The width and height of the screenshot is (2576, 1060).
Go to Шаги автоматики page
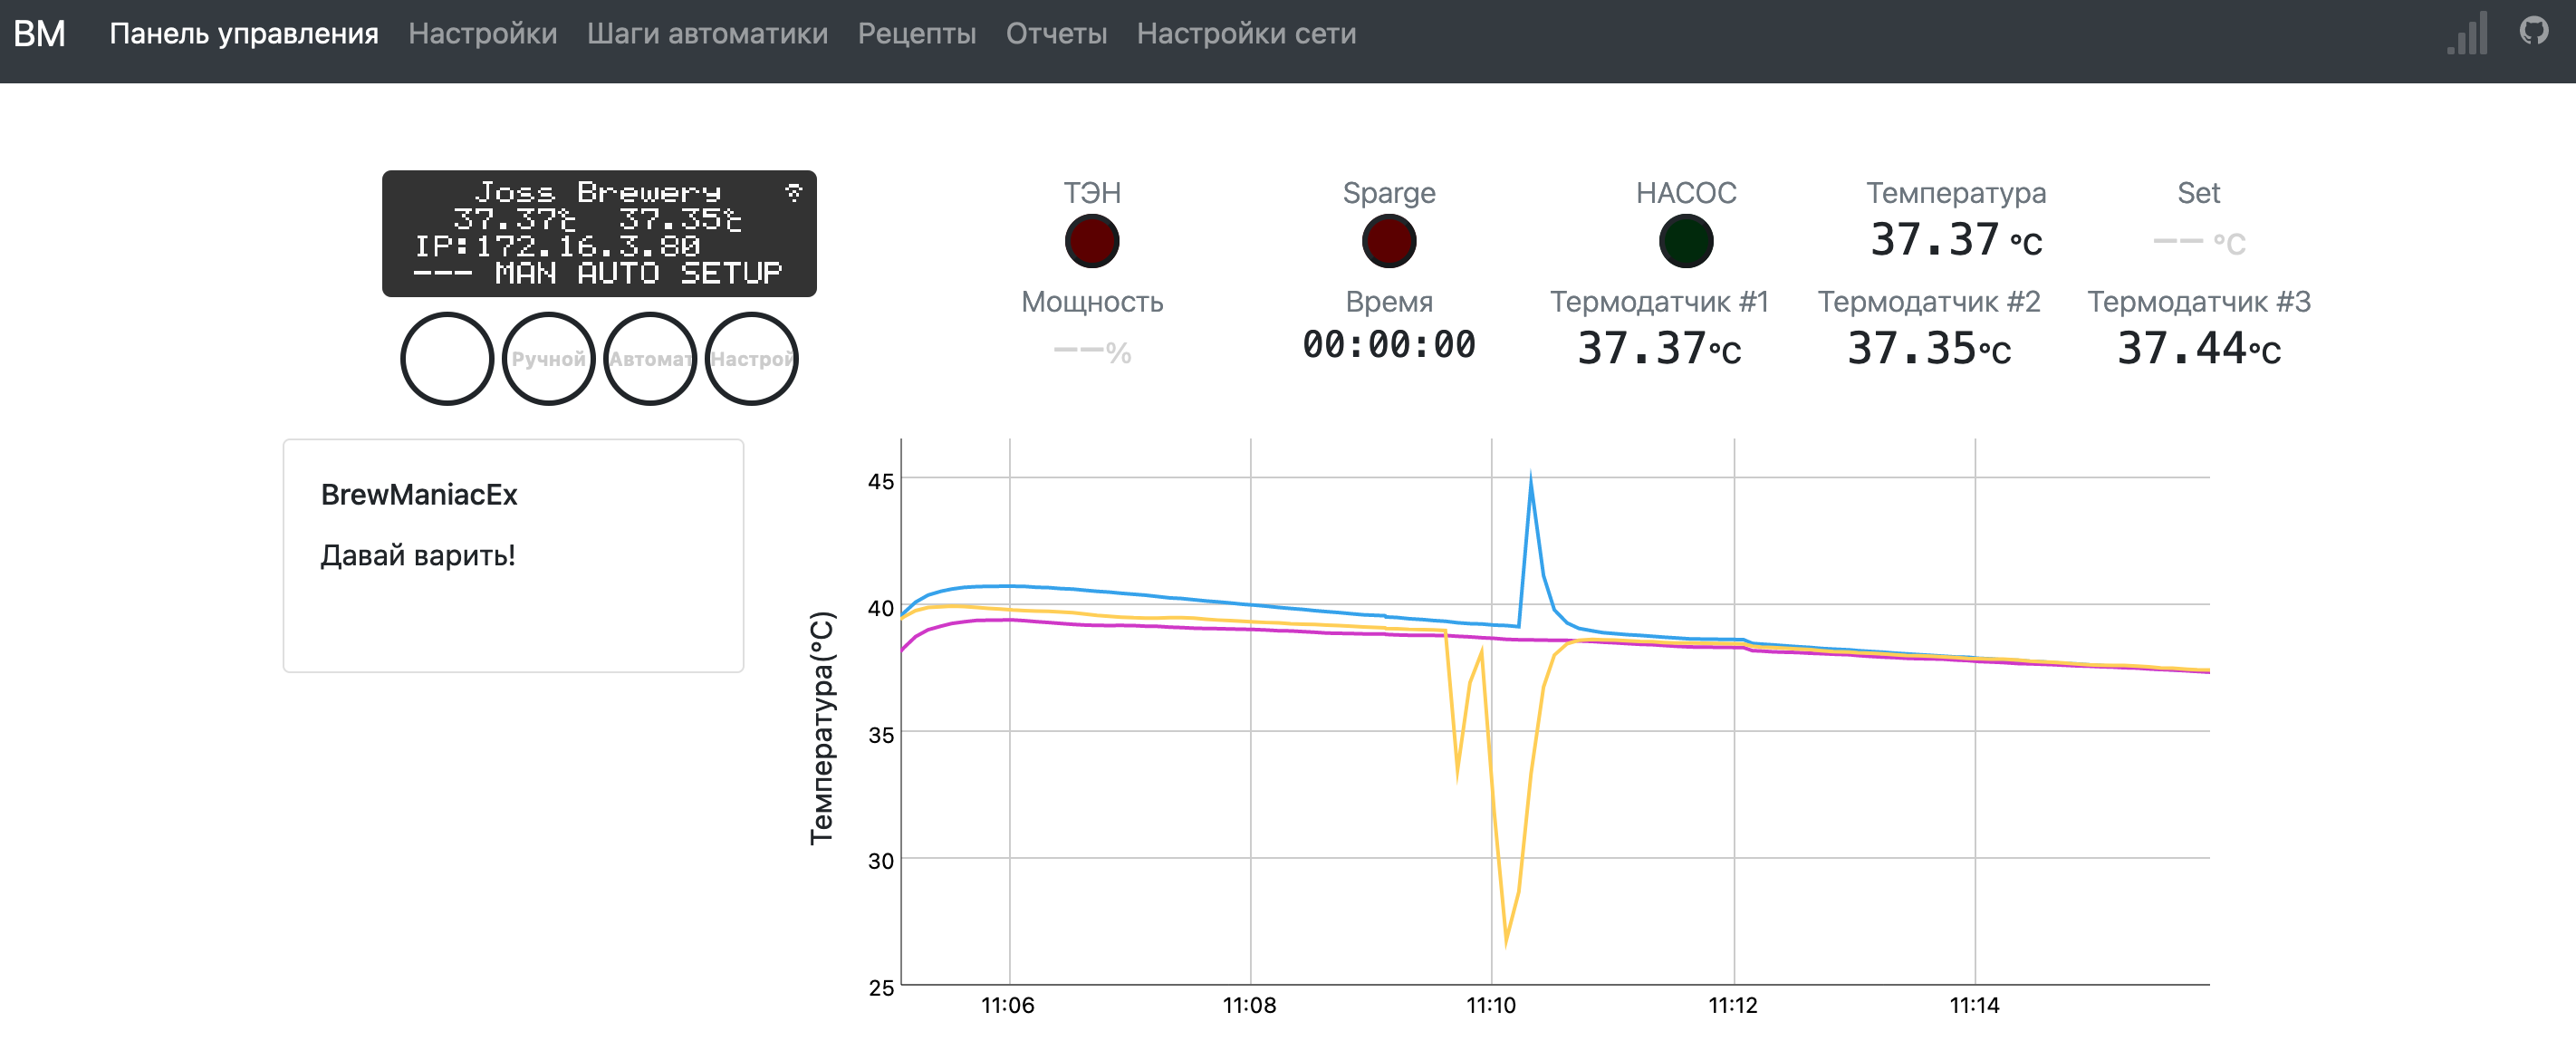707,34
